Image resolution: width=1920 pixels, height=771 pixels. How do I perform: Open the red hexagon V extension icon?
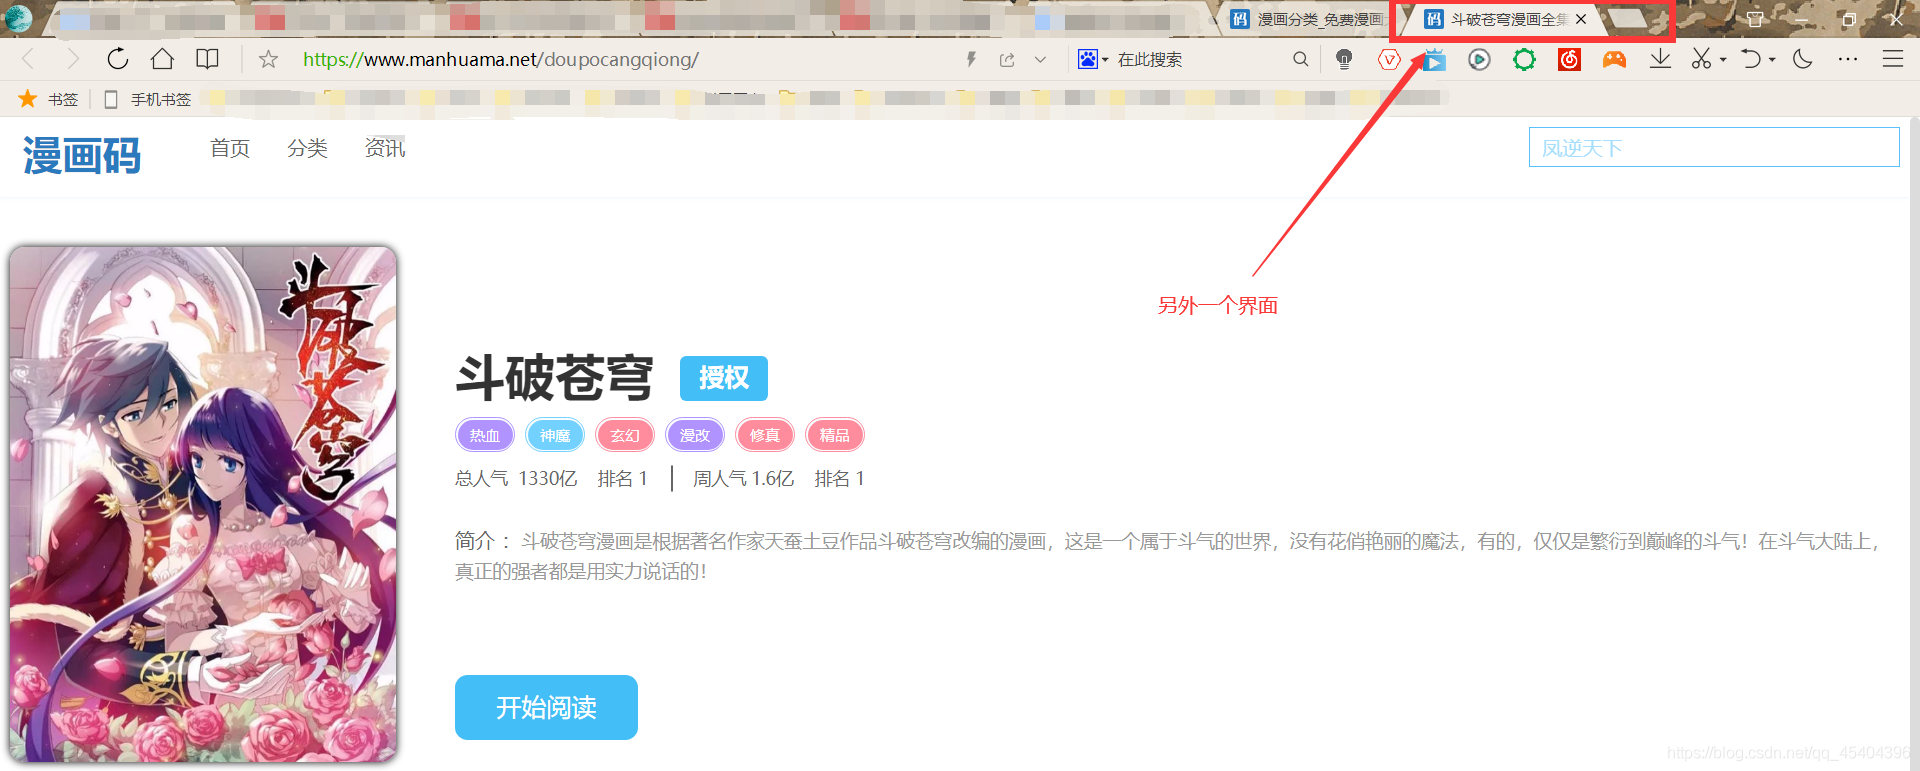(1389, 60)
